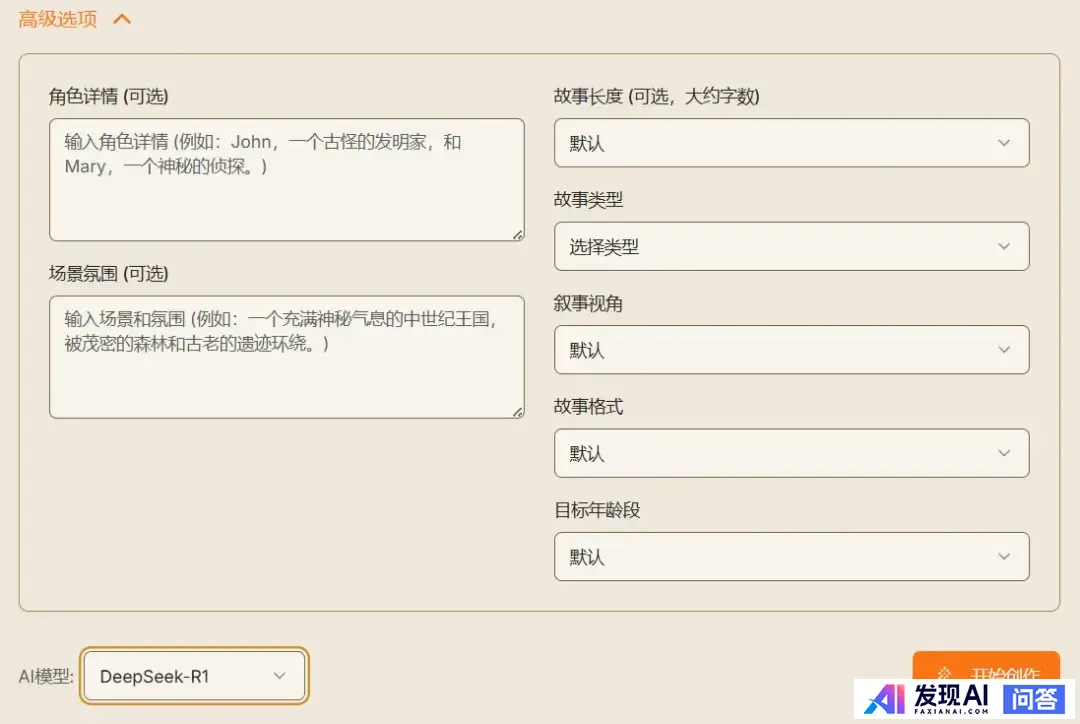Grab the 场景氛围 textarea resize handle

(x=518, y=412)
